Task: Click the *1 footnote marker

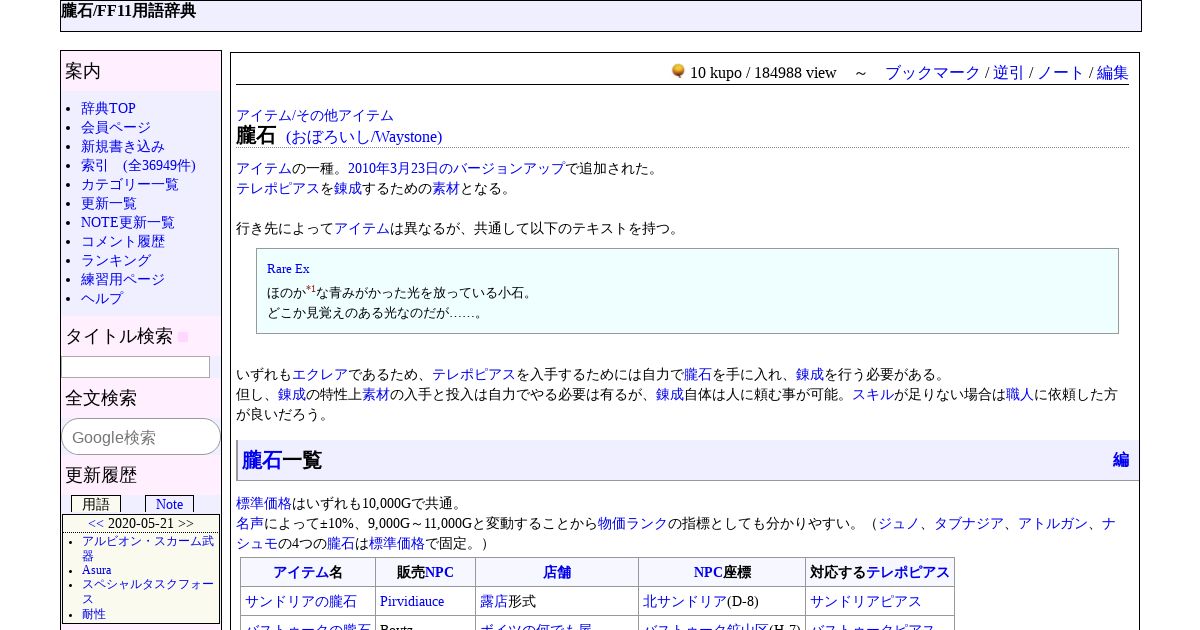Action: pos(310,289)
